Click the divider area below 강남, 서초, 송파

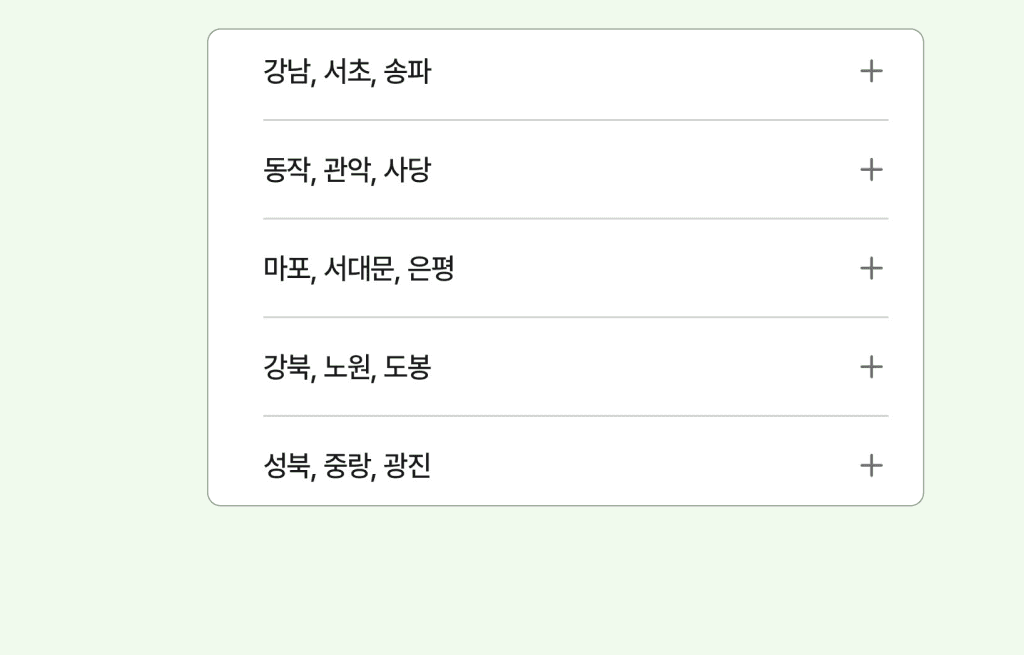click(x=574, y=120)
